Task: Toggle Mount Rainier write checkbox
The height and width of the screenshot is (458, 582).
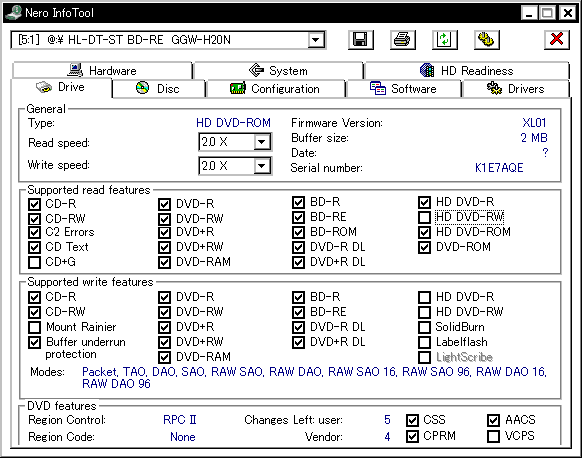Action: (35, 327)
